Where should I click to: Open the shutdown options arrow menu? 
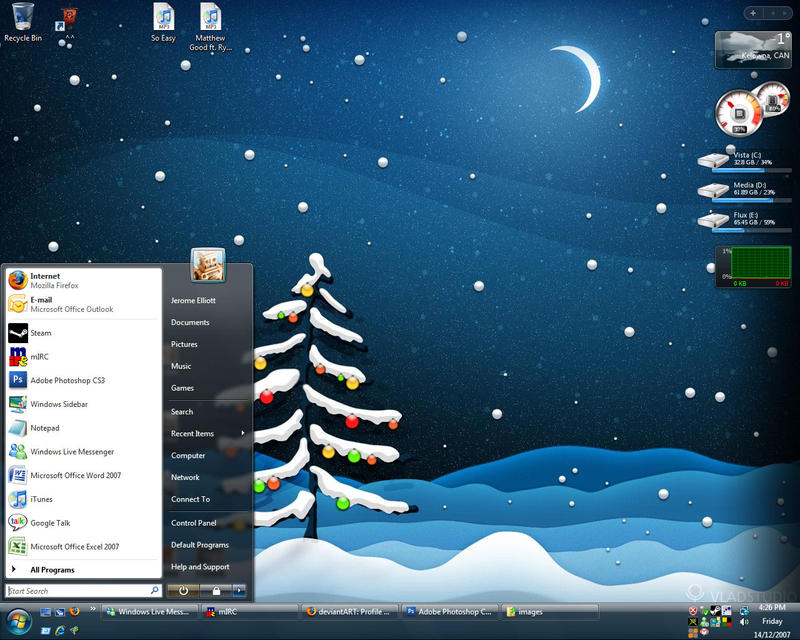click(239, 589)
